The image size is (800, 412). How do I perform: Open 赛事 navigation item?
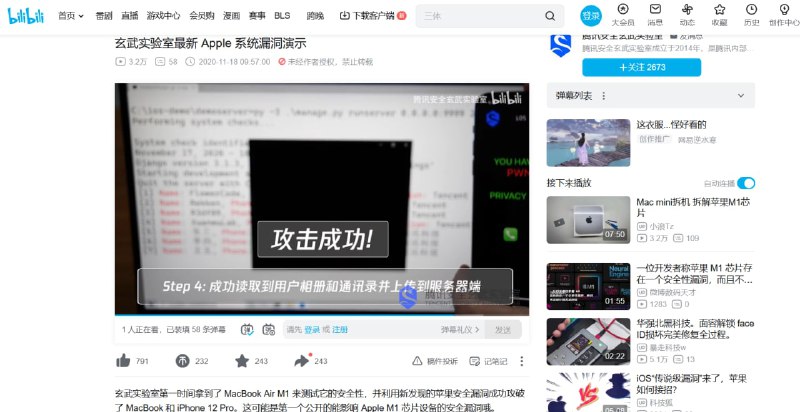point(257,16)
